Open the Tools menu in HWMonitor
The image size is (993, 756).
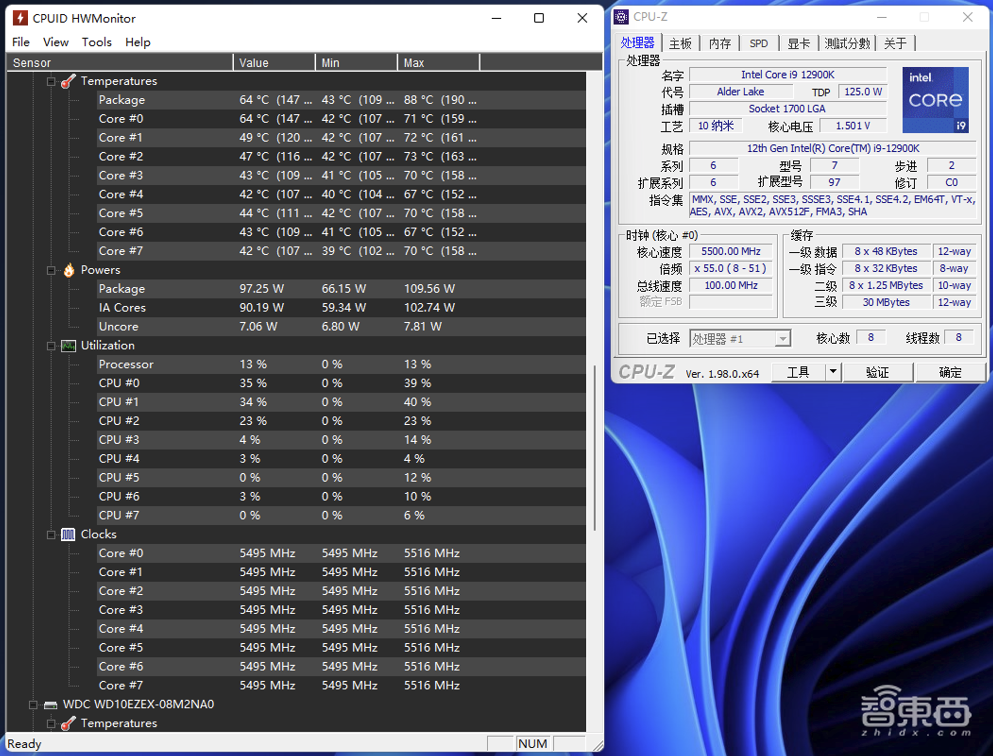click(x=97, y=42)
